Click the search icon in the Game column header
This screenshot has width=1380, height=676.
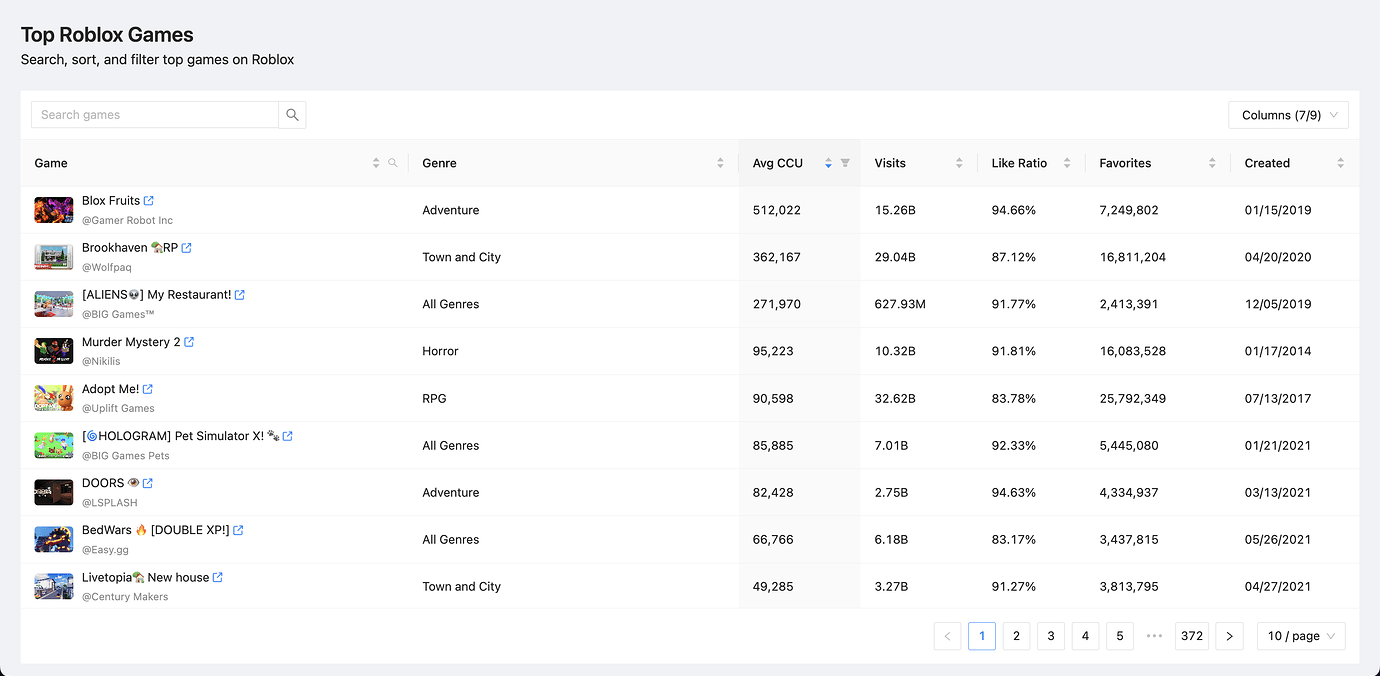pos(392,162)
